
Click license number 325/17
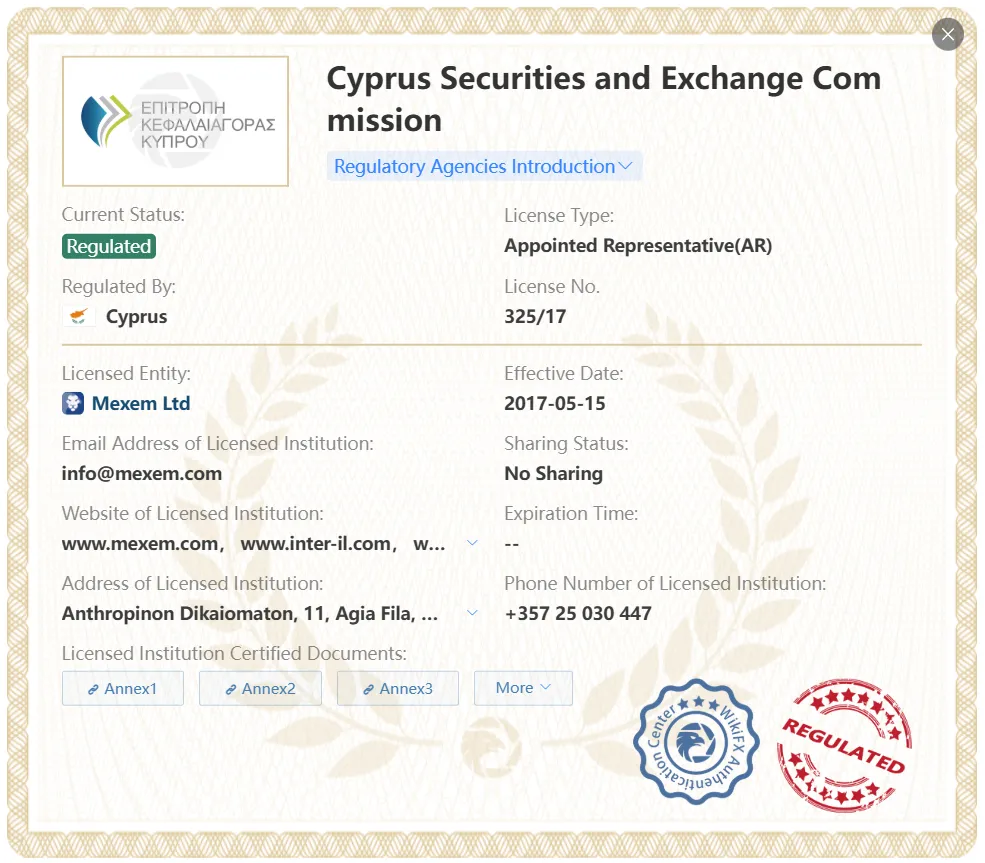click(x=535, y=317)
